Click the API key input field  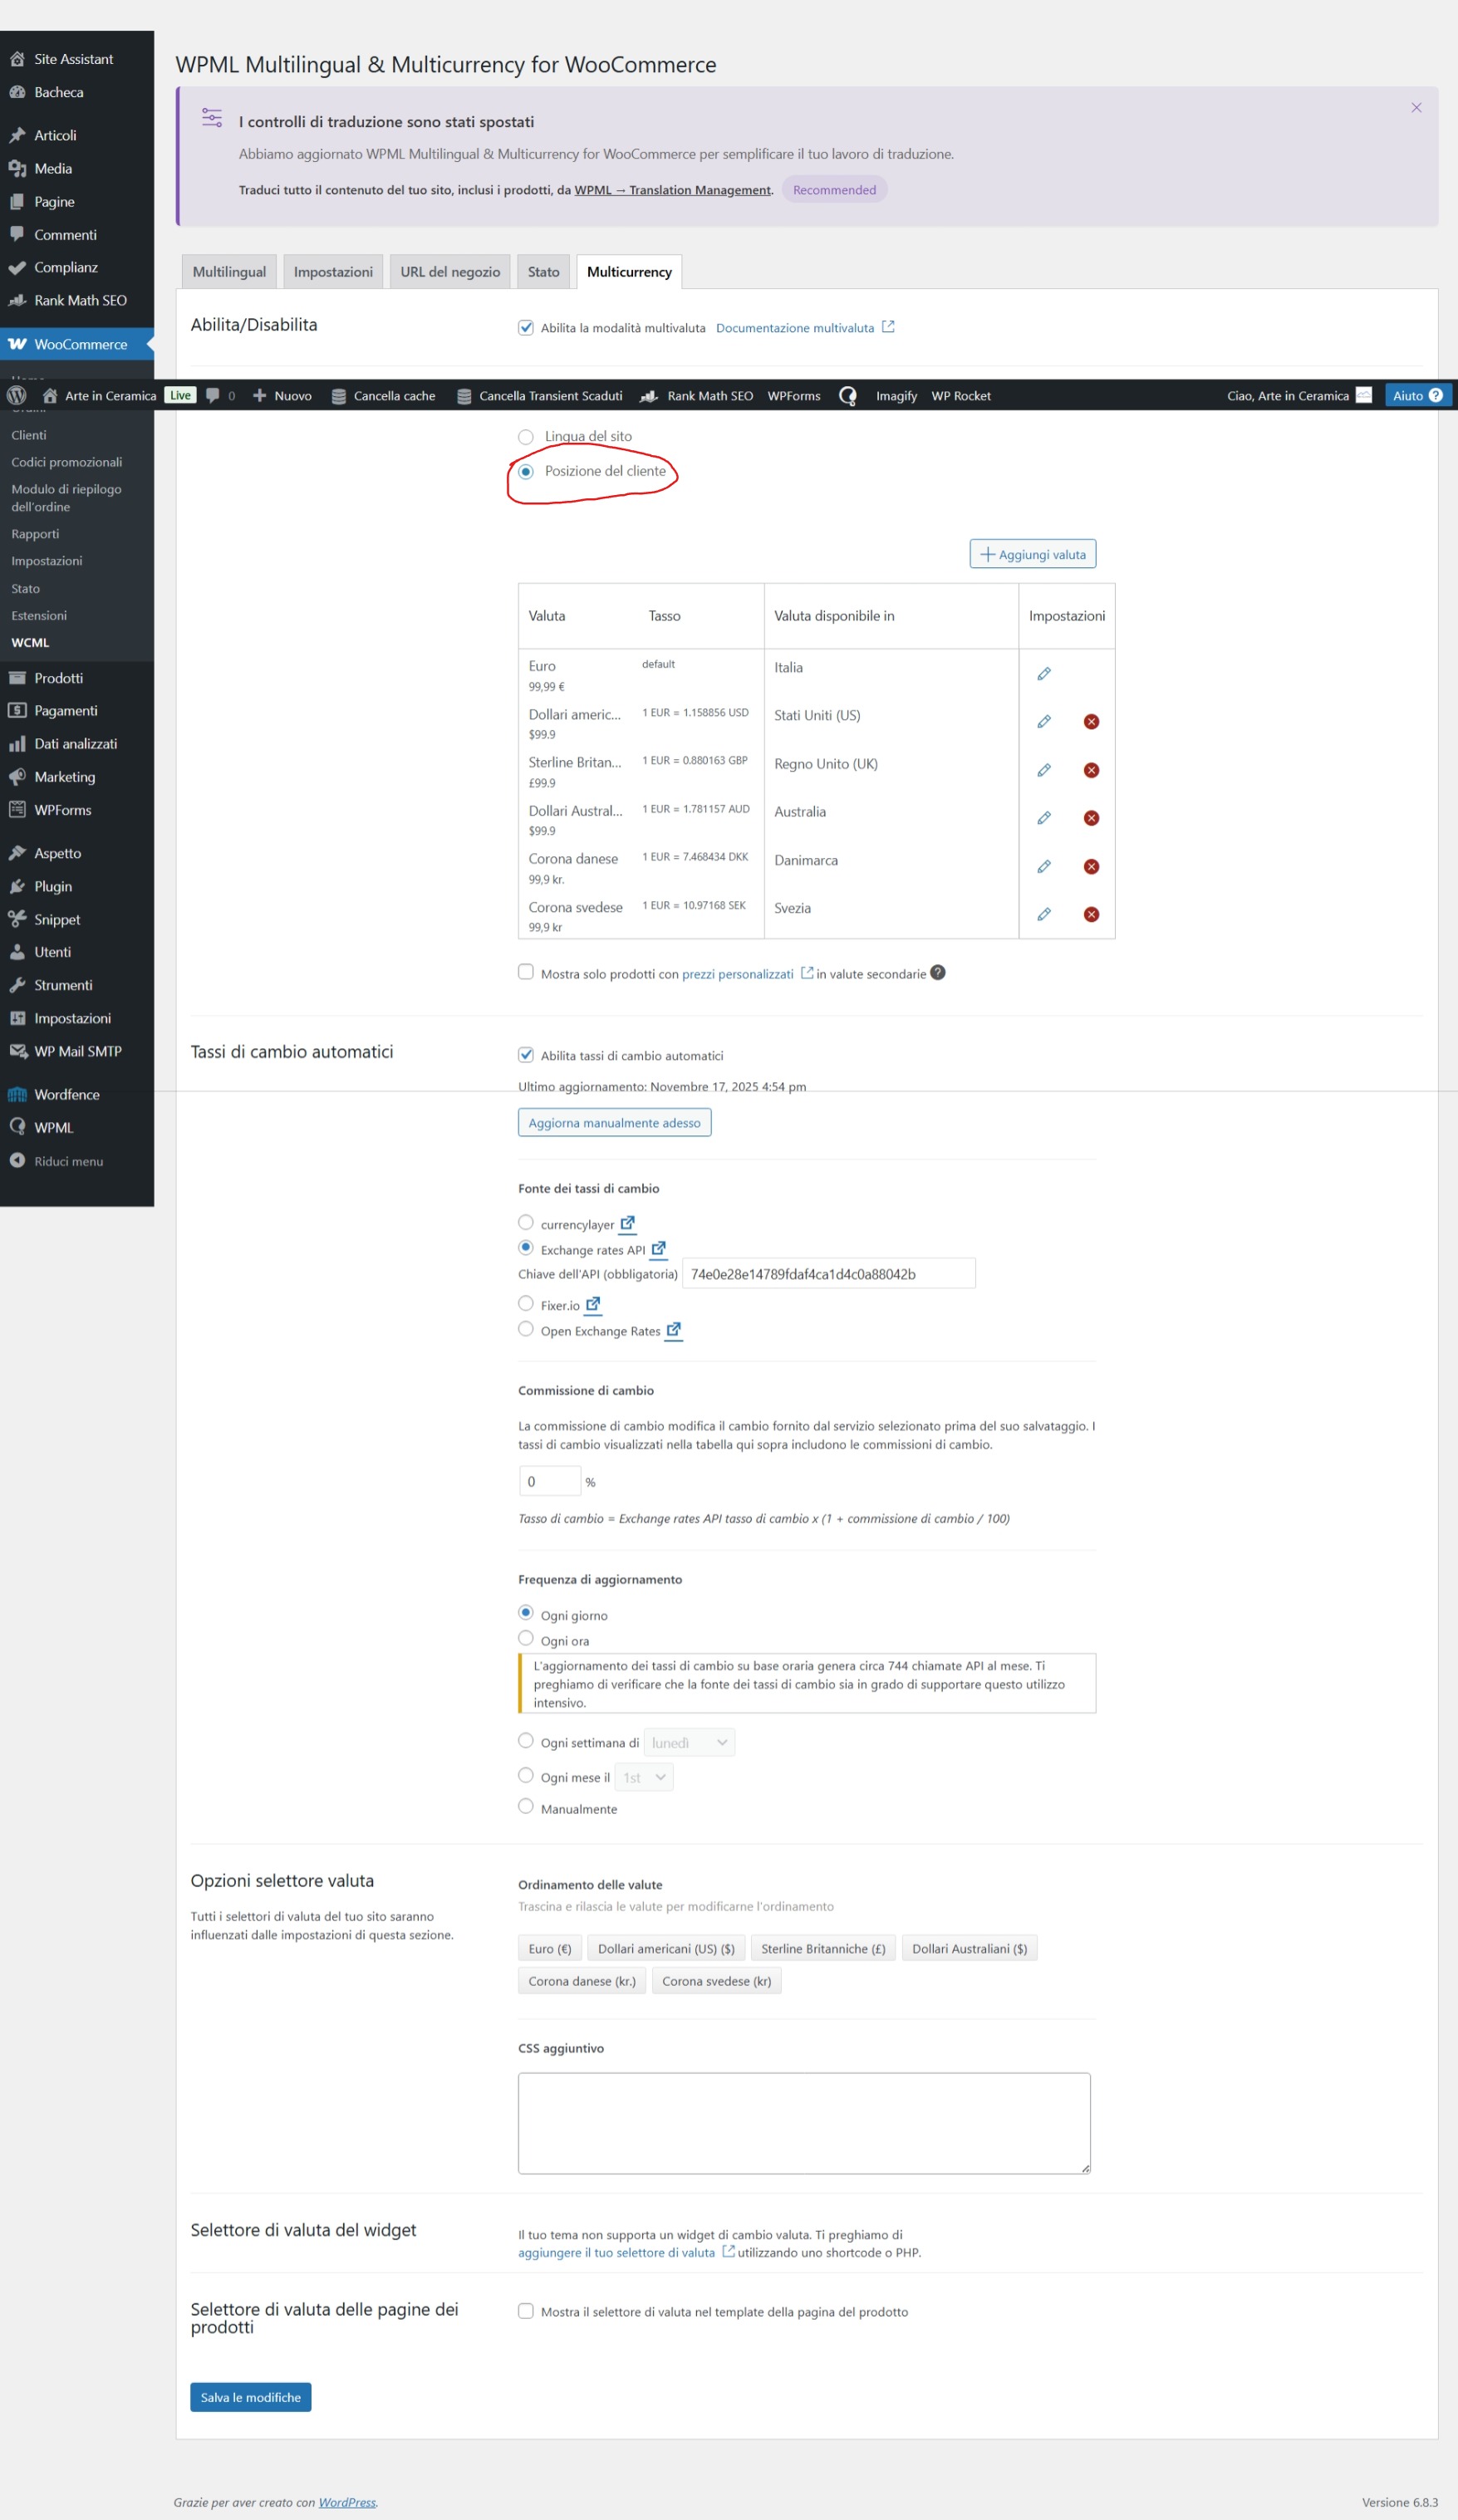point(829,1273)
